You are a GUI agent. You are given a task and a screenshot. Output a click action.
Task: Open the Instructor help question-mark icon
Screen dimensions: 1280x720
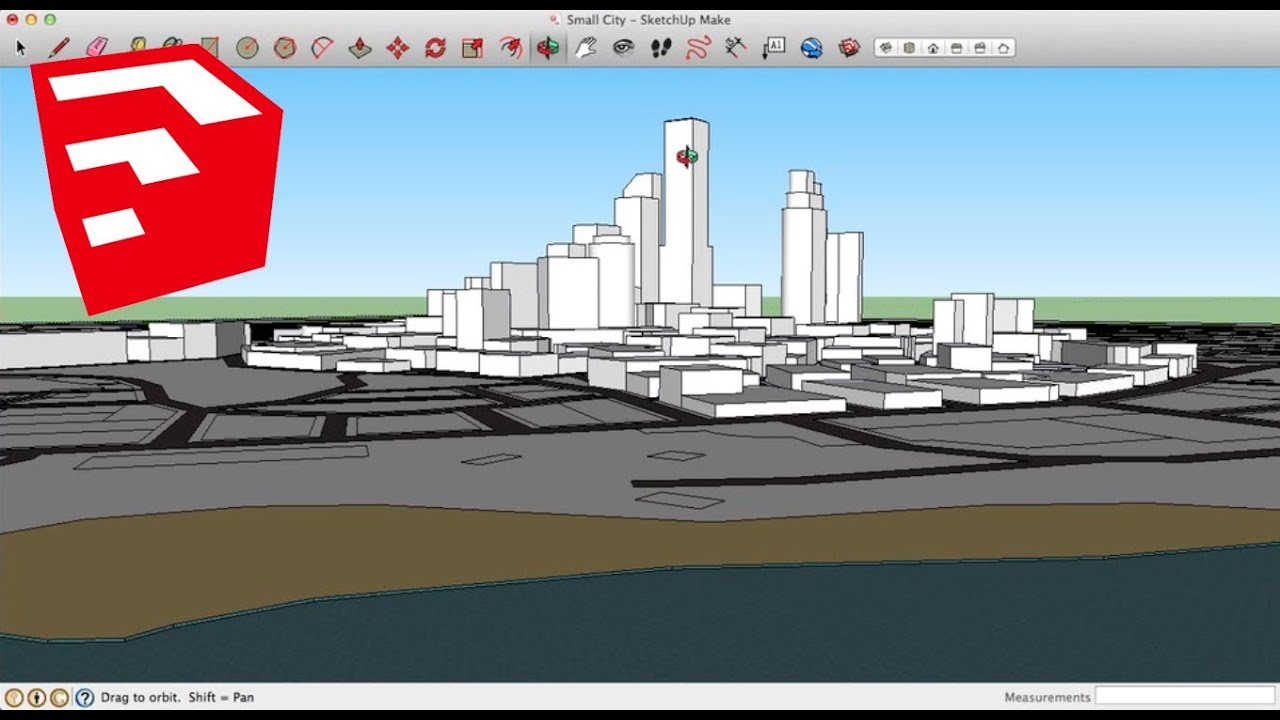pyautogui.click(x=85, y=698)
